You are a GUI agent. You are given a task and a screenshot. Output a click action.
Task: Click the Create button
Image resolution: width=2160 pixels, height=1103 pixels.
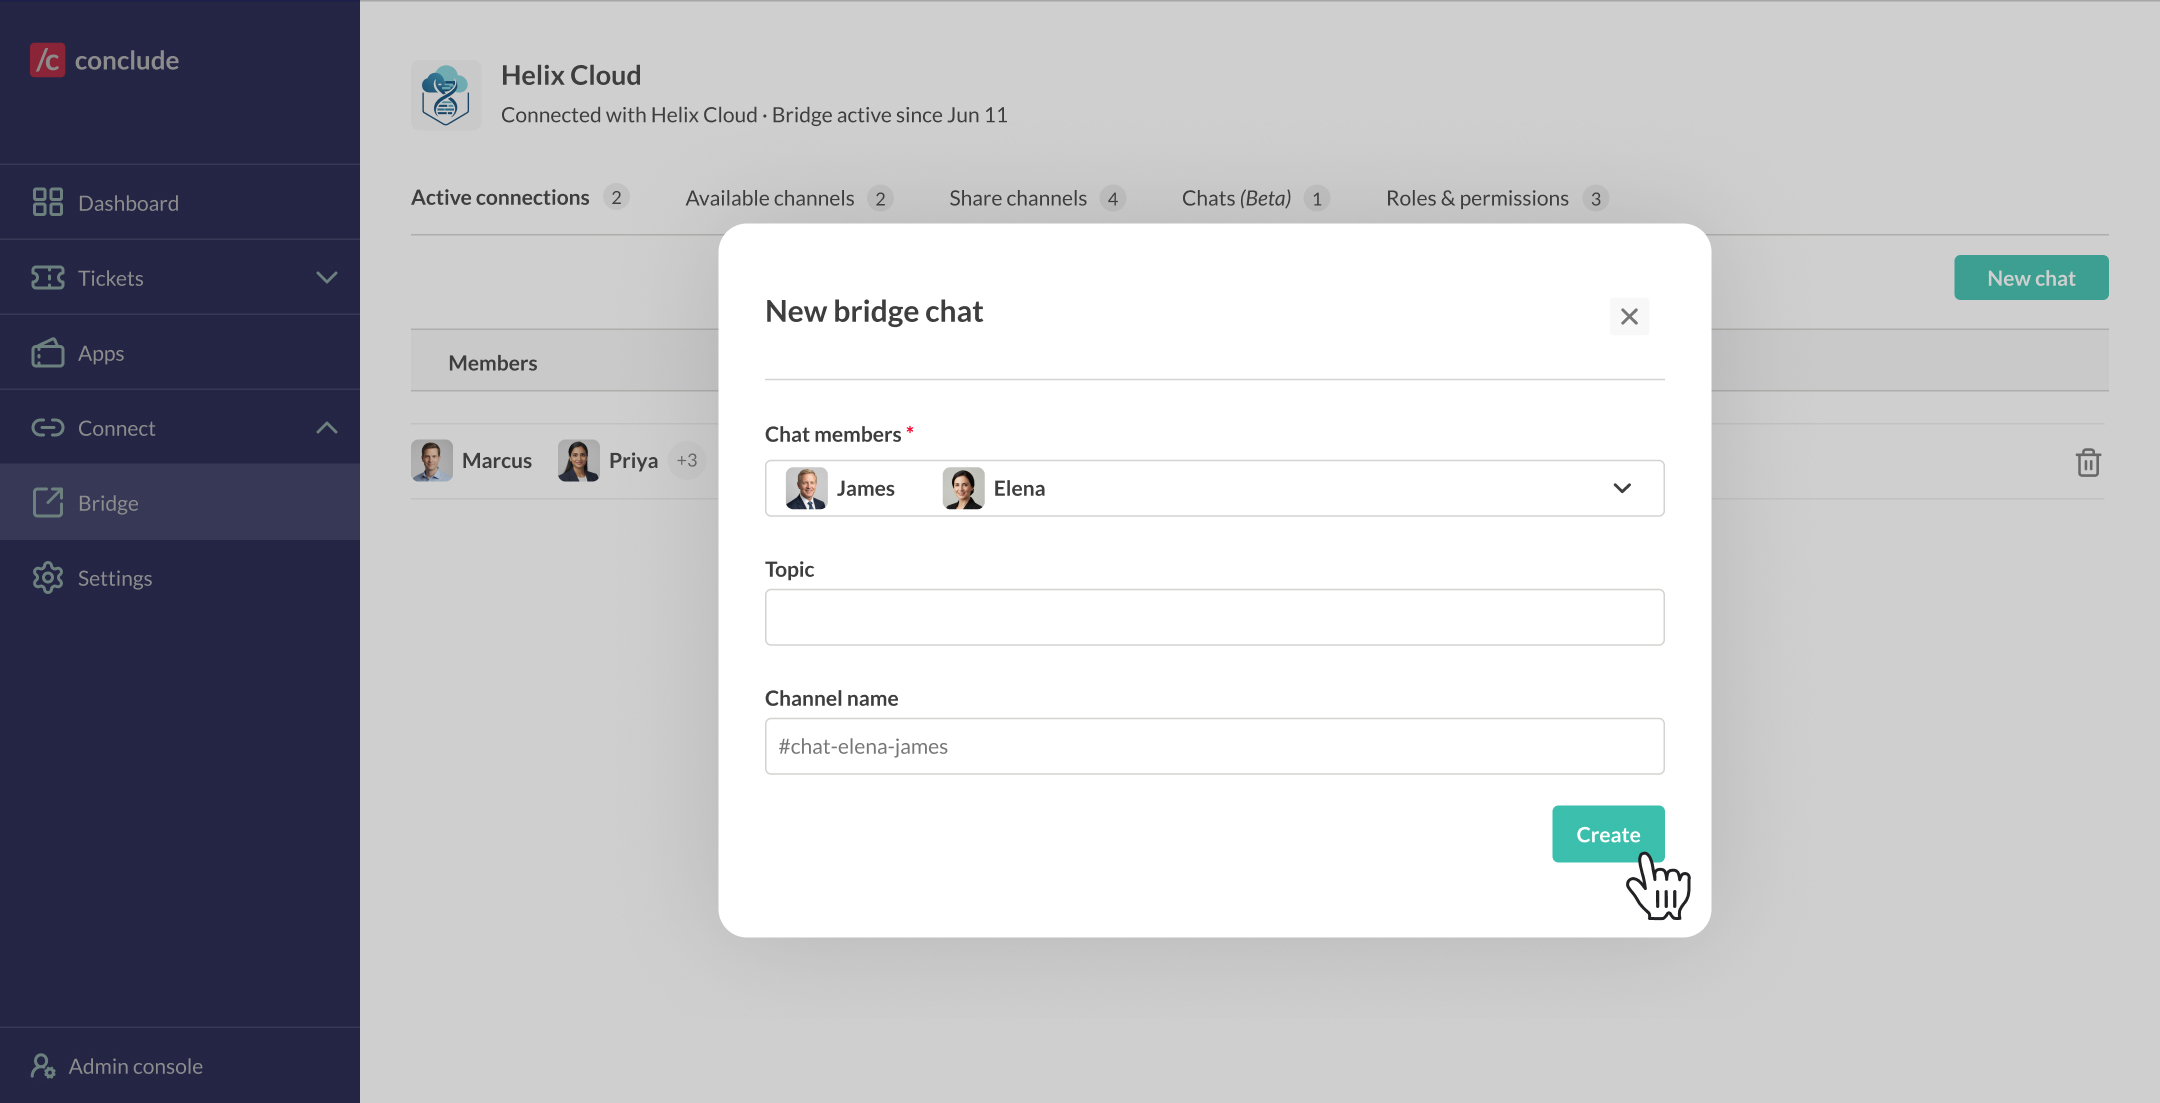point(1608,834)
